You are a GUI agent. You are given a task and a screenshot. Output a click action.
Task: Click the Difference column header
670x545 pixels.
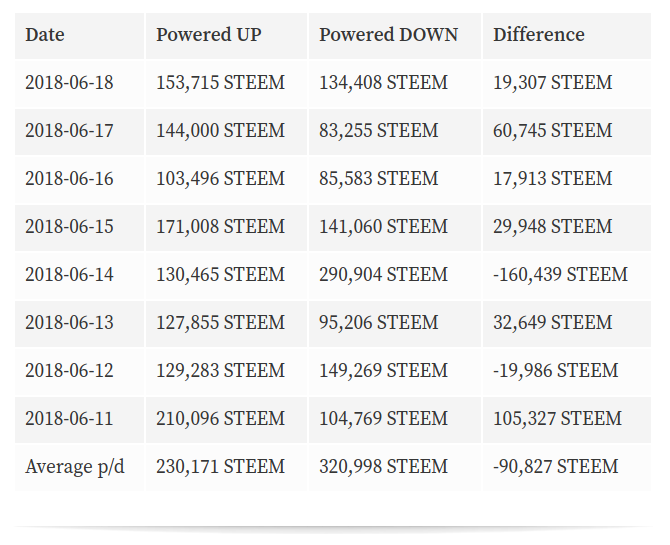[x=567, y=35]
